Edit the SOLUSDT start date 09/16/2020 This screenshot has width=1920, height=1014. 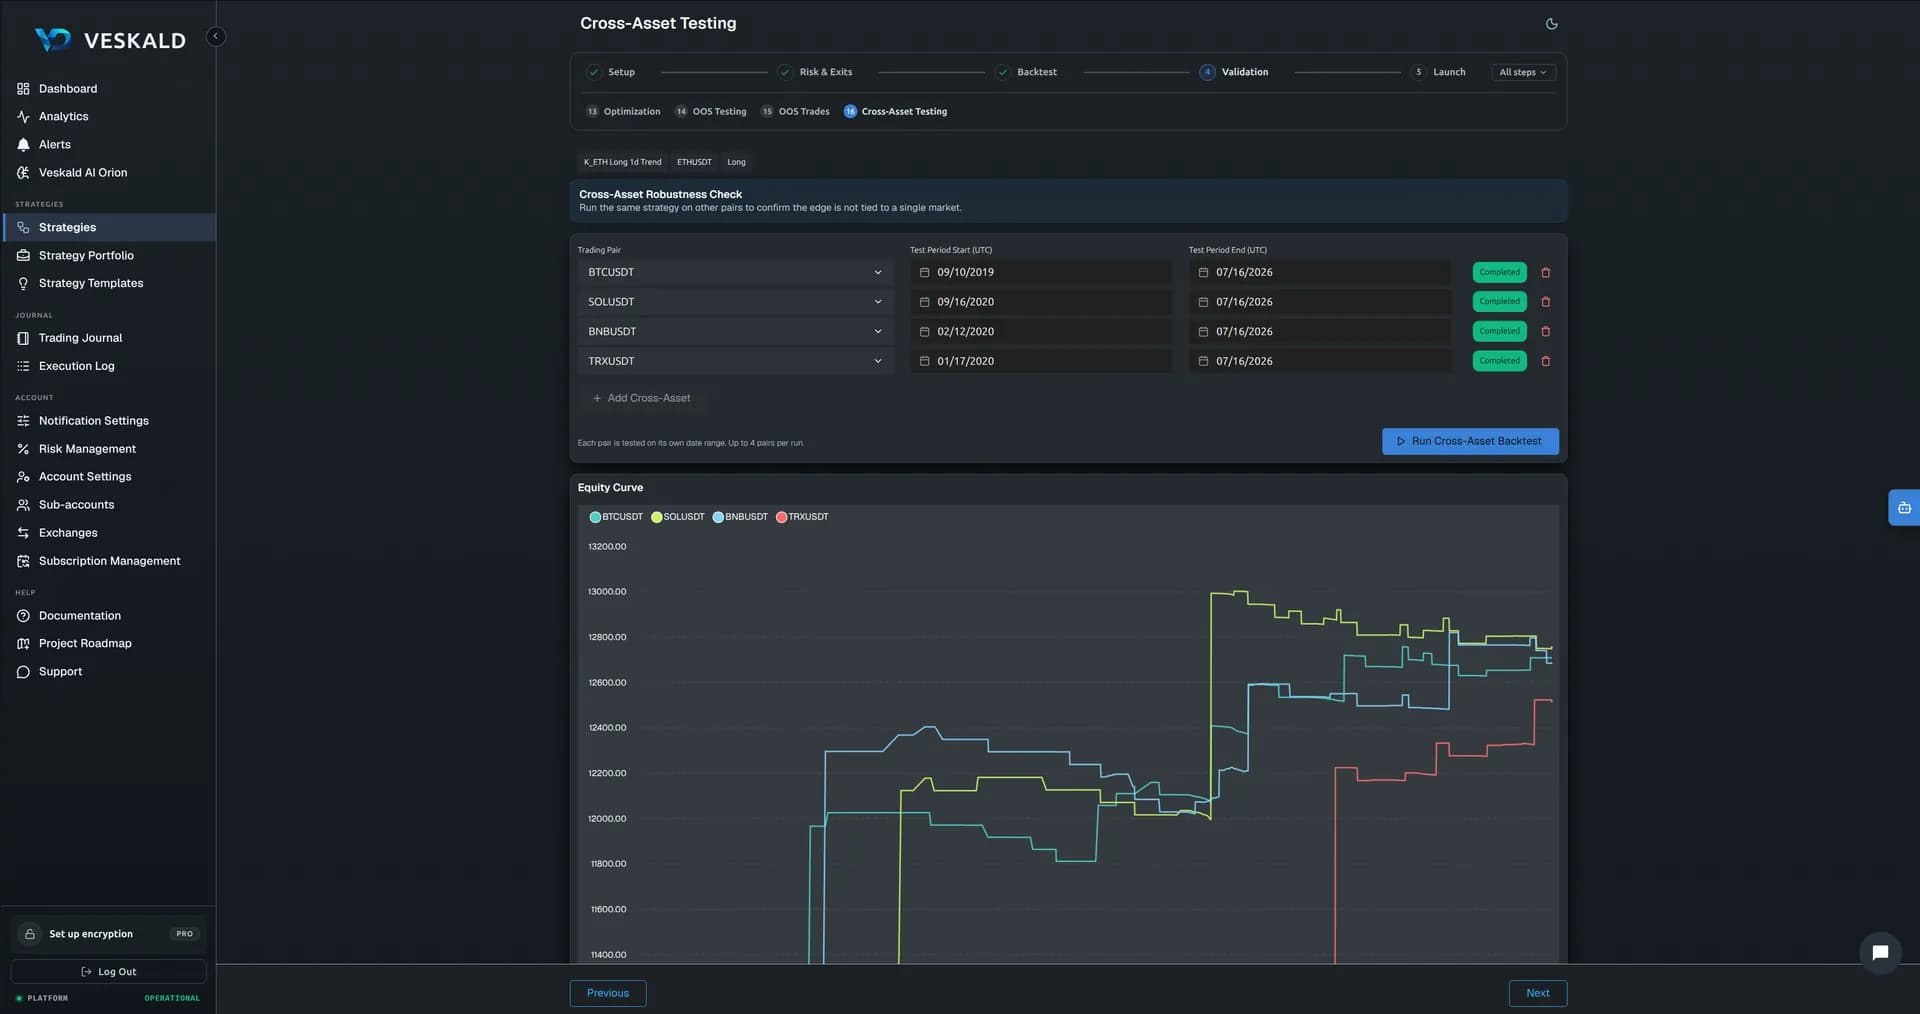tap(1041, 302)
